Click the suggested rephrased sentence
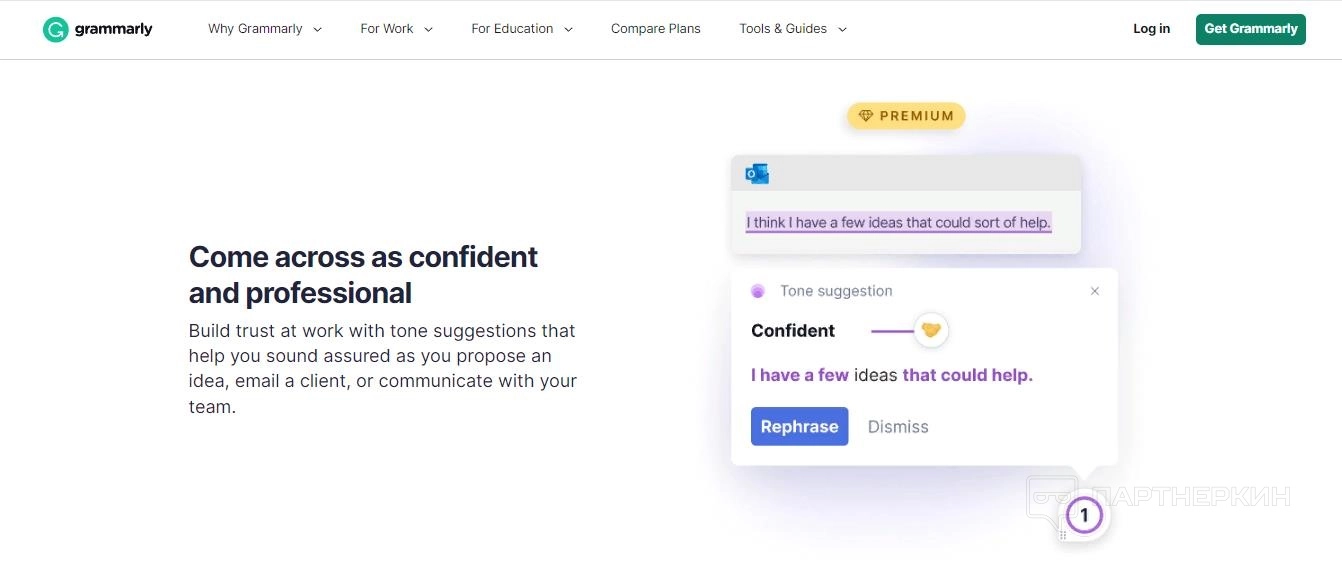The height and width of the screenshot is (584, 1342). coord(891,375)
